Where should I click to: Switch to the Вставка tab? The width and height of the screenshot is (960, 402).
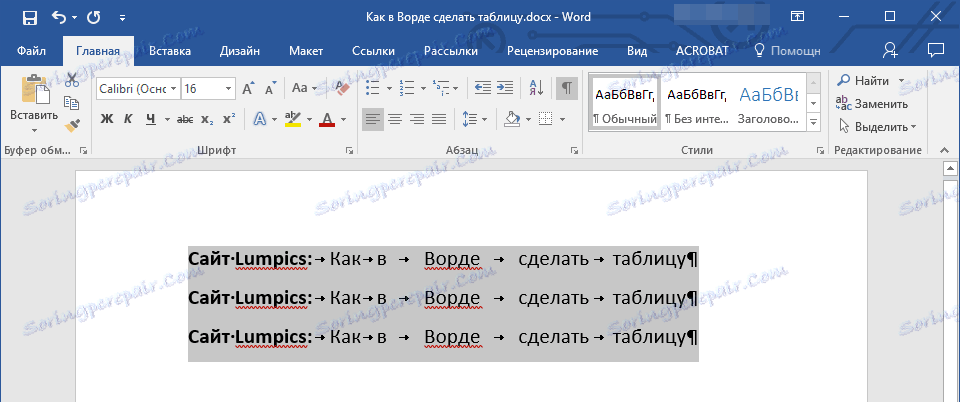tap(170, 51)
